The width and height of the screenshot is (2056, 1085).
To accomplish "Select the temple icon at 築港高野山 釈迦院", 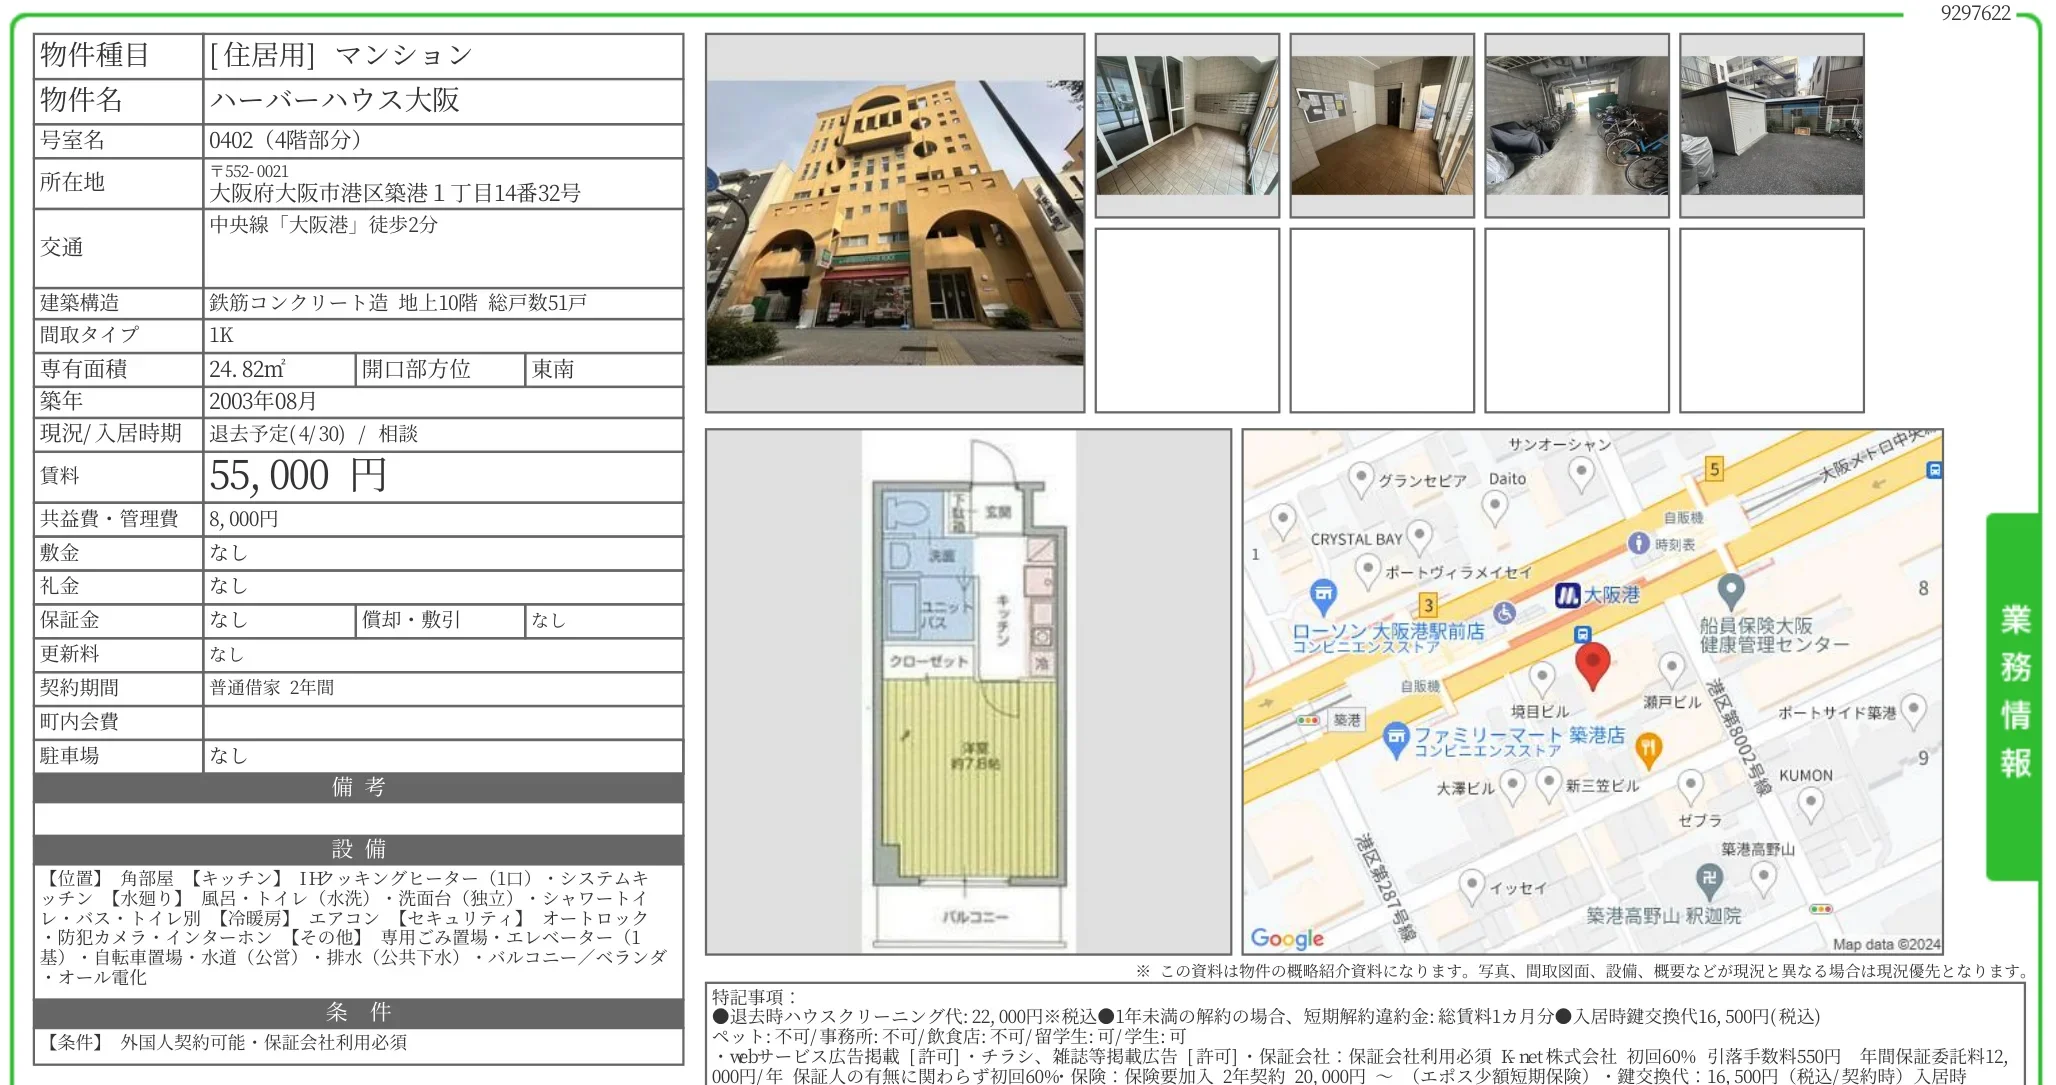I will click(1709, 877).
